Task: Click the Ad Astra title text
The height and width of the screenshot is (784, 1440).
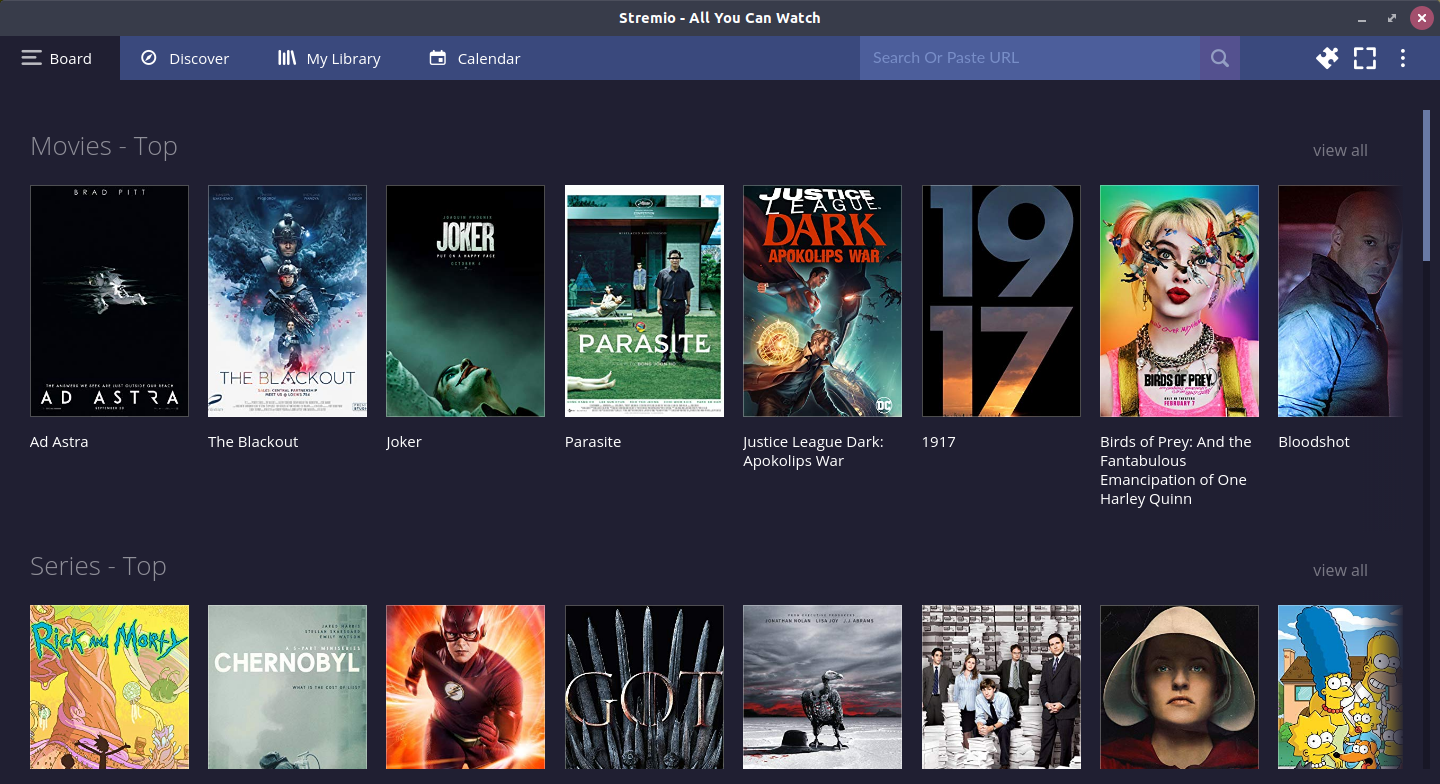Action: [59, 441]
